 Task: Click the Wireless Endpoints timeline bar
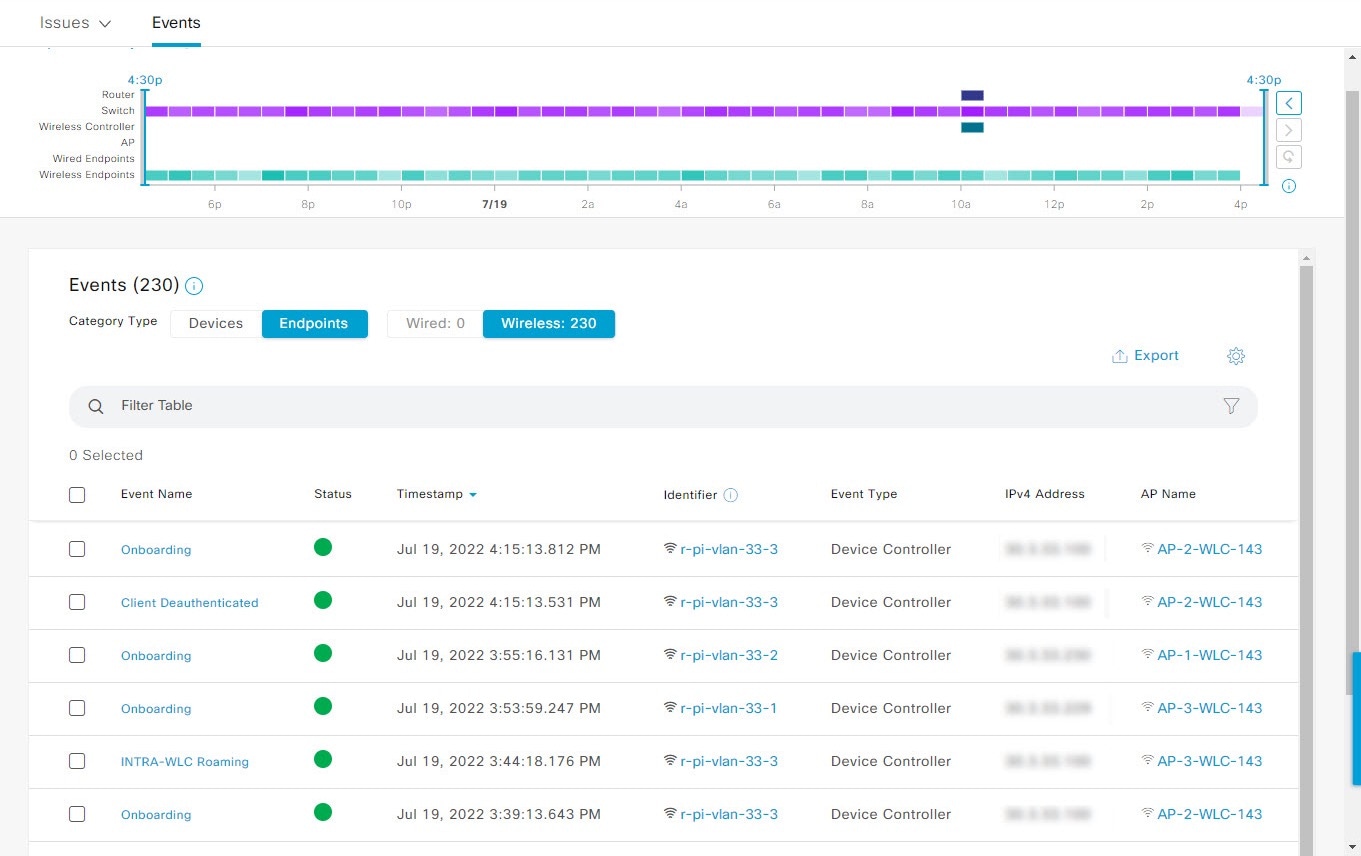pos(693,175)
